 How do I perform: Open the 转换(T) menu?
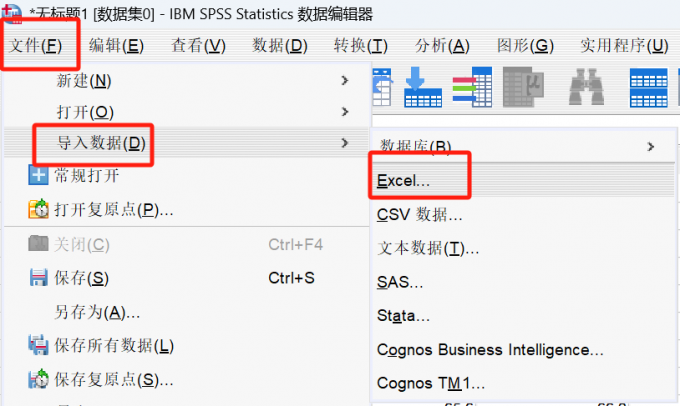click(x=361, y=45)
